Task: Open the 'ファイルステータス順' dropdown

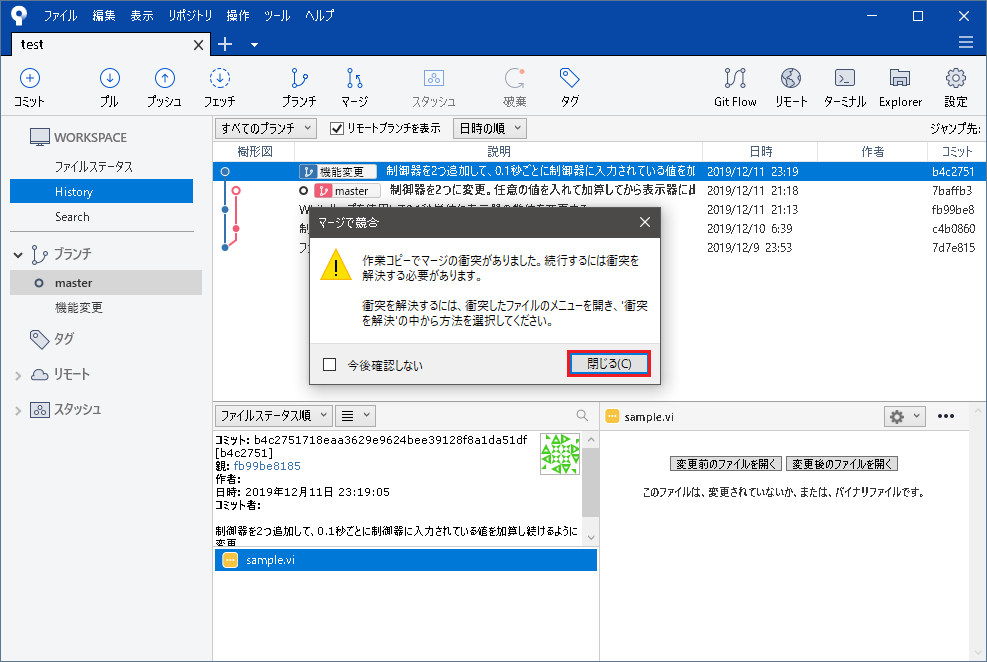Action: [x=273, y=415]
